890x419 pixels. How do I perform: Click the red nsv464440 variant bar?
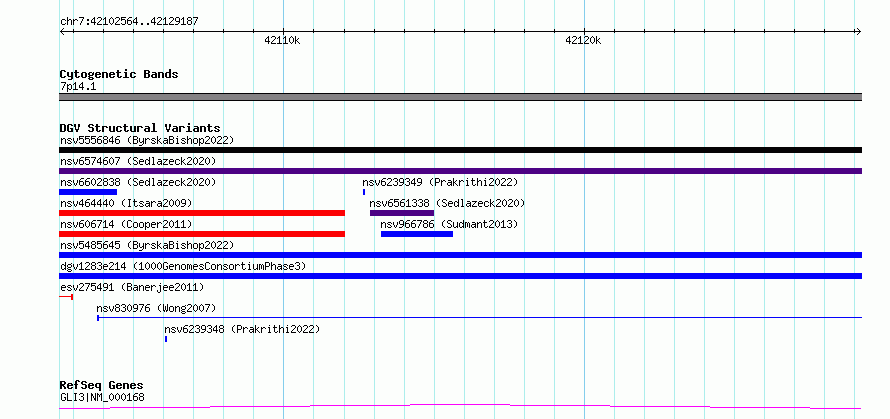pyautogui.click(x=202, y=213)
